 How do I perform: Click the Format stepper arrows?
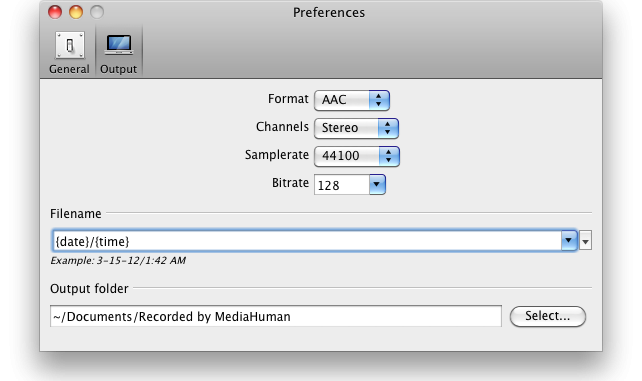coord(379,100)
